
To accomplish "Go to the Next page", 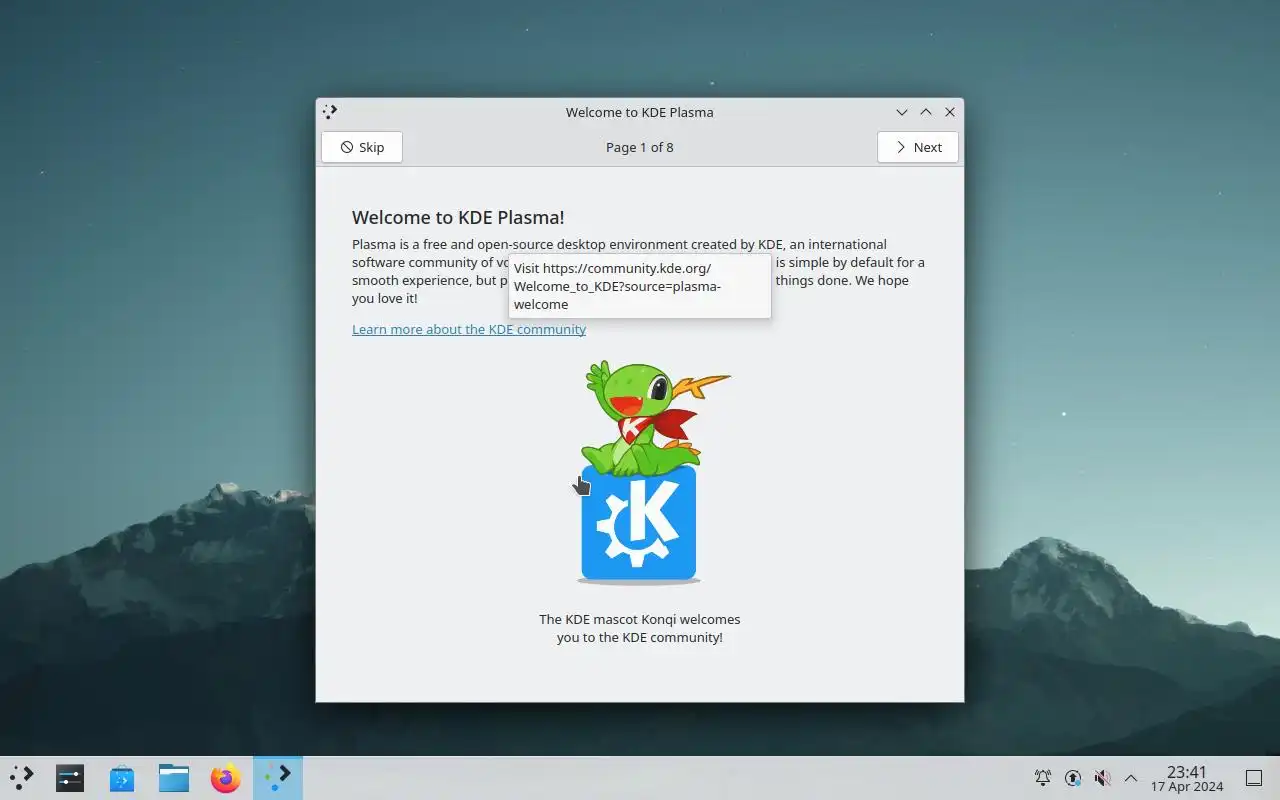I will point(917,147).
